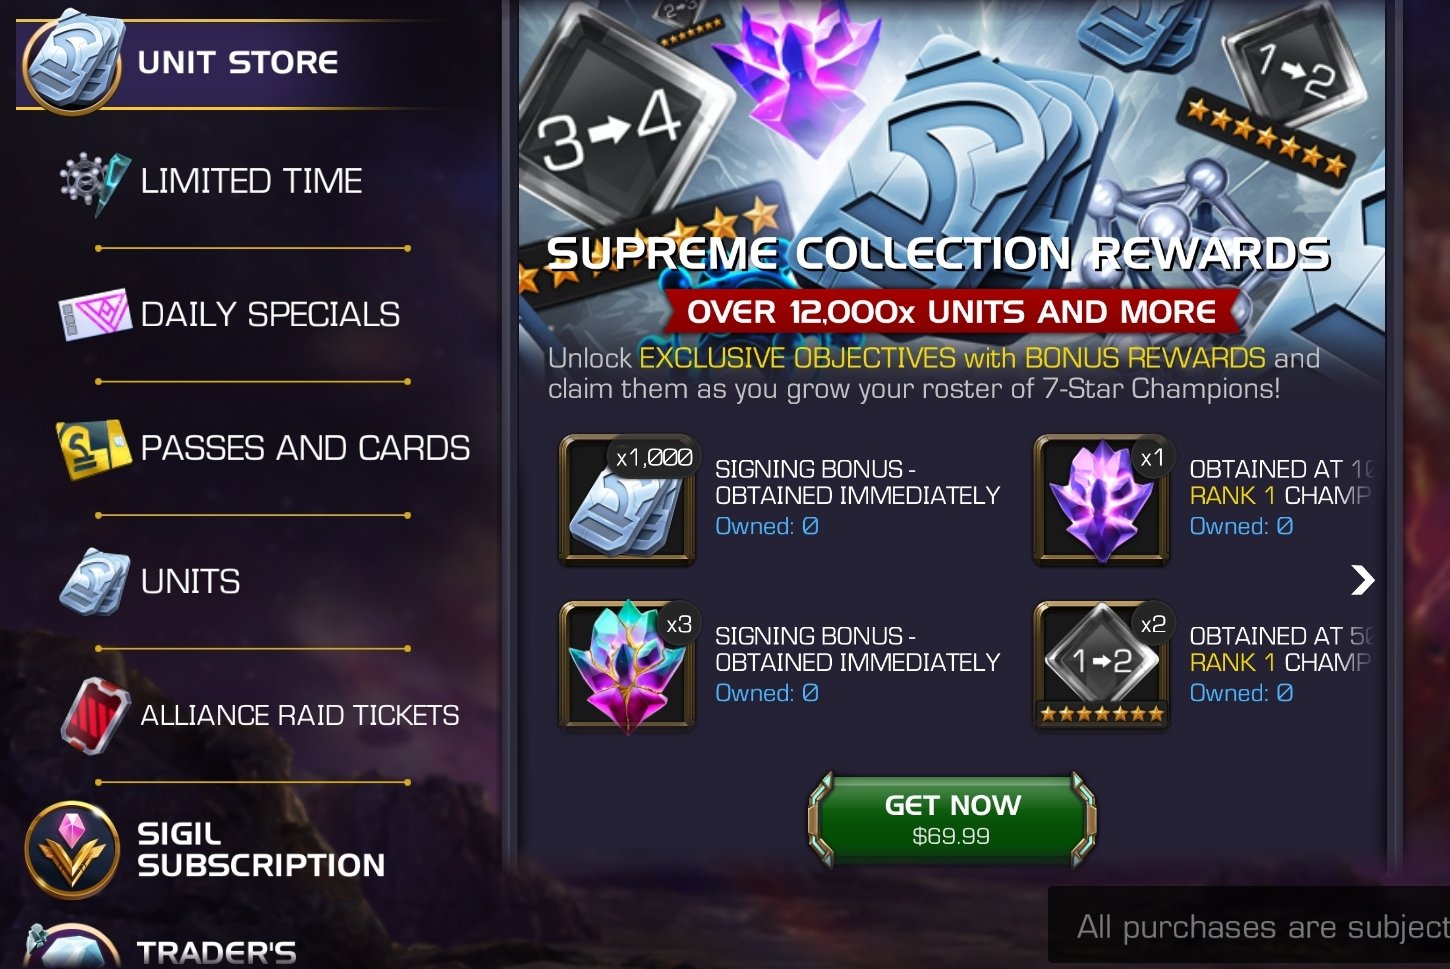Click the Limited Time gear bolt icon

pyautogui.click(x=94, y=183)
